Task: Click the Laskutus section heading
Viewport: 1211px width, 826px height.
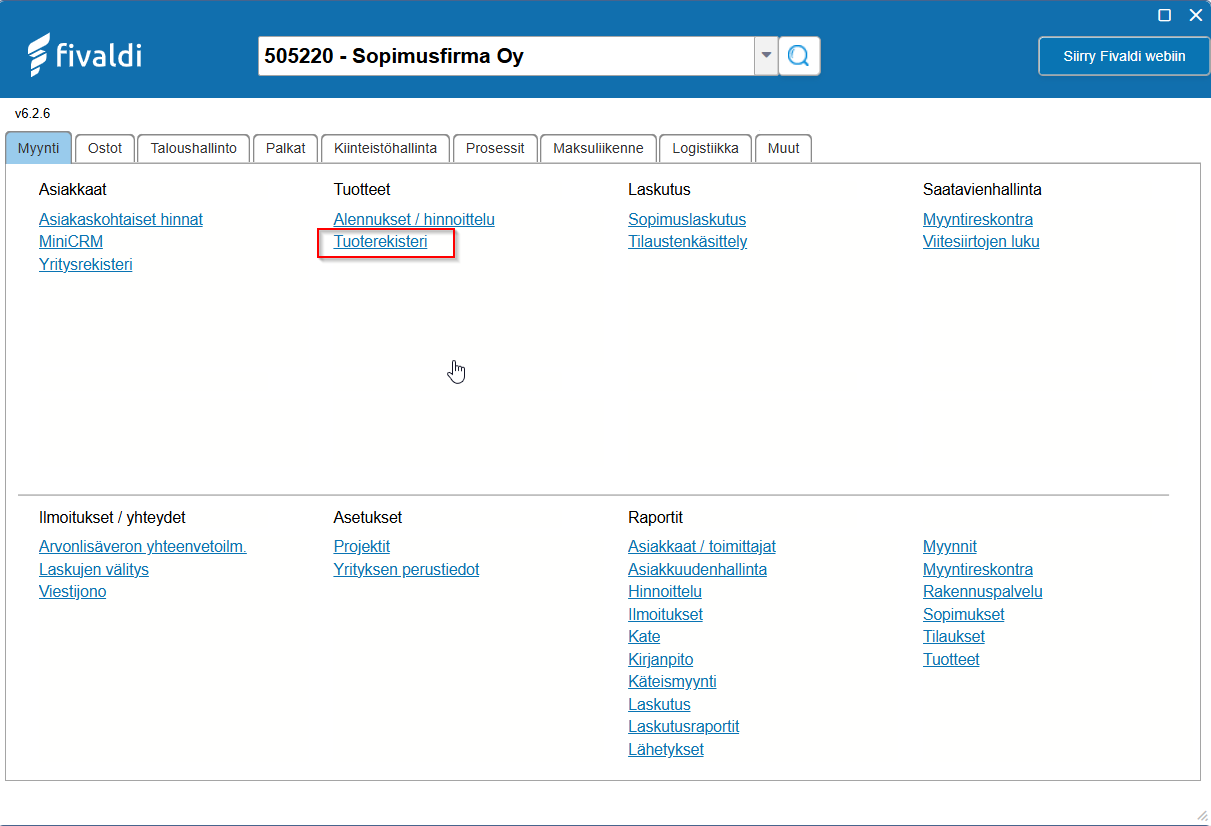Action: pos(659,189)
